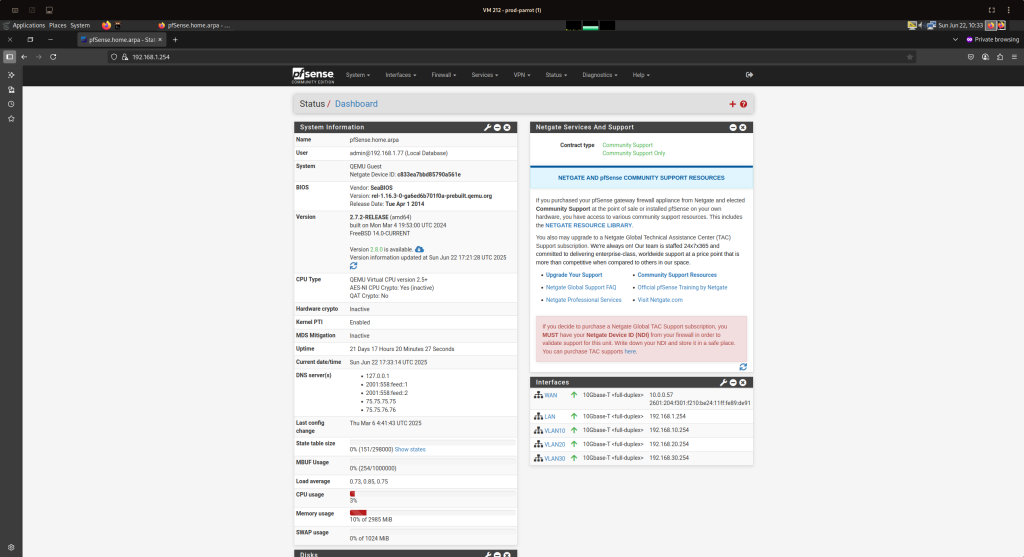Click the VLAN20 interface network icon
The height and width of the screenshot is (557, 1024).
[538, 444]
